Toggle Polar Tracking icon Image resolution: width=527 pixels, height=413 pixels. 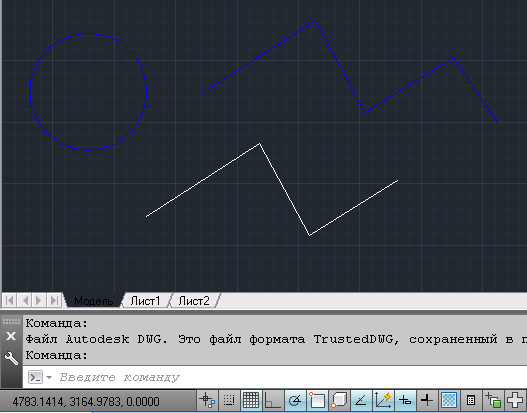pyautogui.click(x=295, y=401)
